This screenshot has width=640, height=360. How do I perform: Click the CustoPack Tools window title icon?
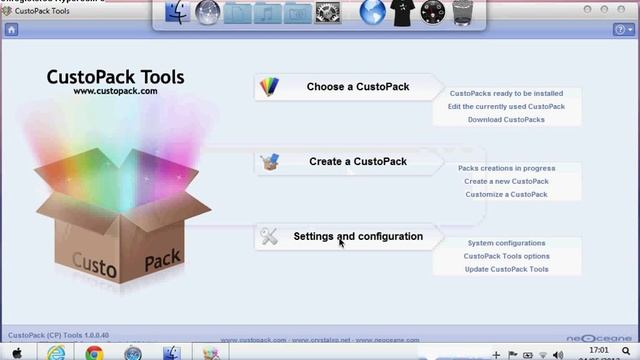tap(7, 11)
